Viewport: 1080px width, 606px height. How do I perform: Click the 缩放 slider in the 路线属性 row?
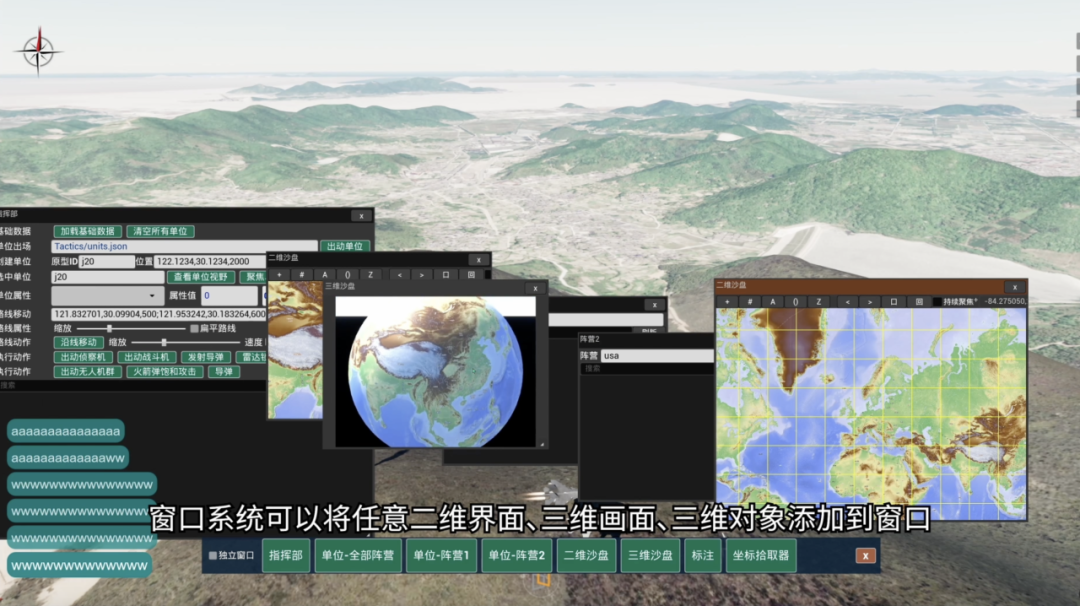click(131, 328)
